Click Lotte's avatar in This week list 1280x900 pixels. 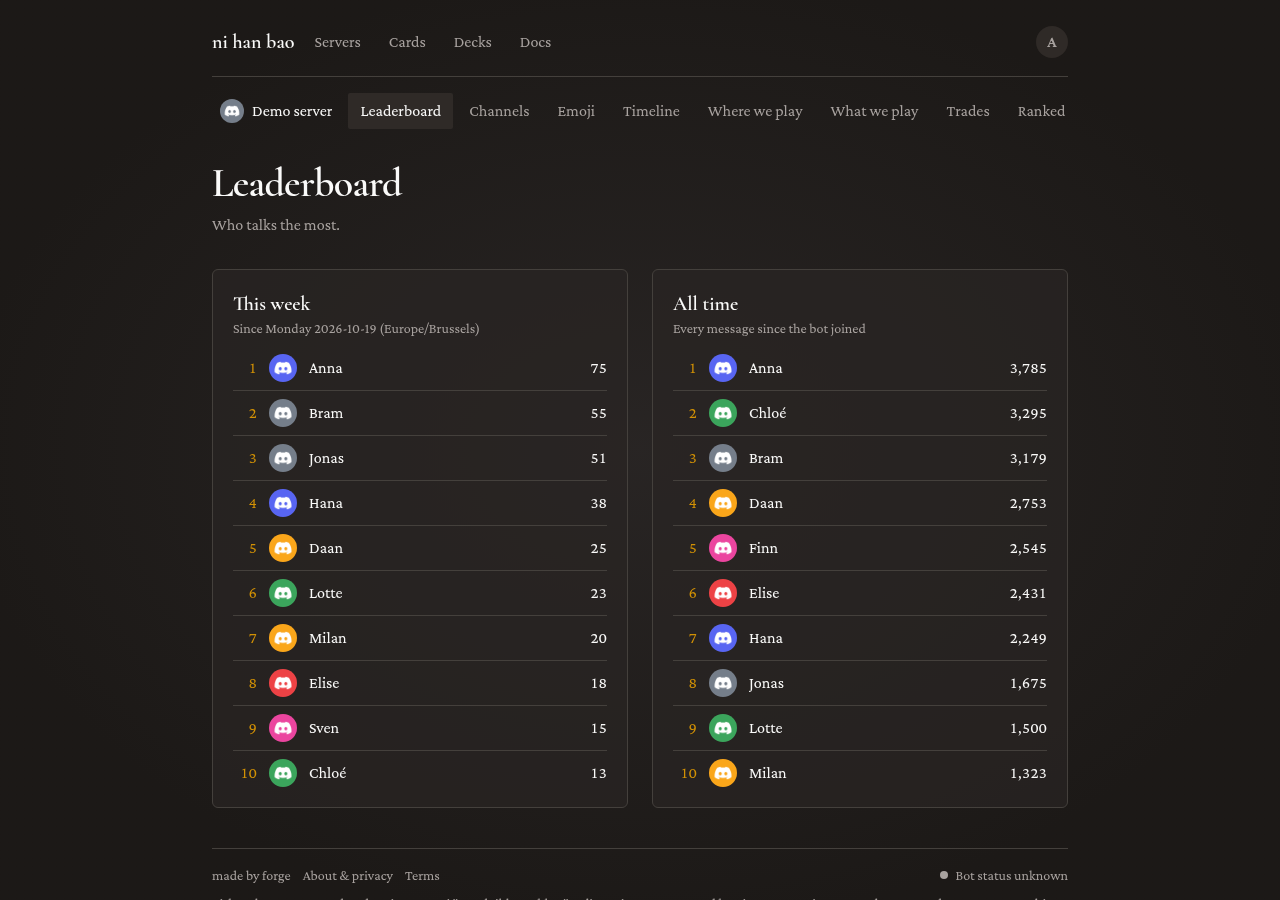pos(283,593)
